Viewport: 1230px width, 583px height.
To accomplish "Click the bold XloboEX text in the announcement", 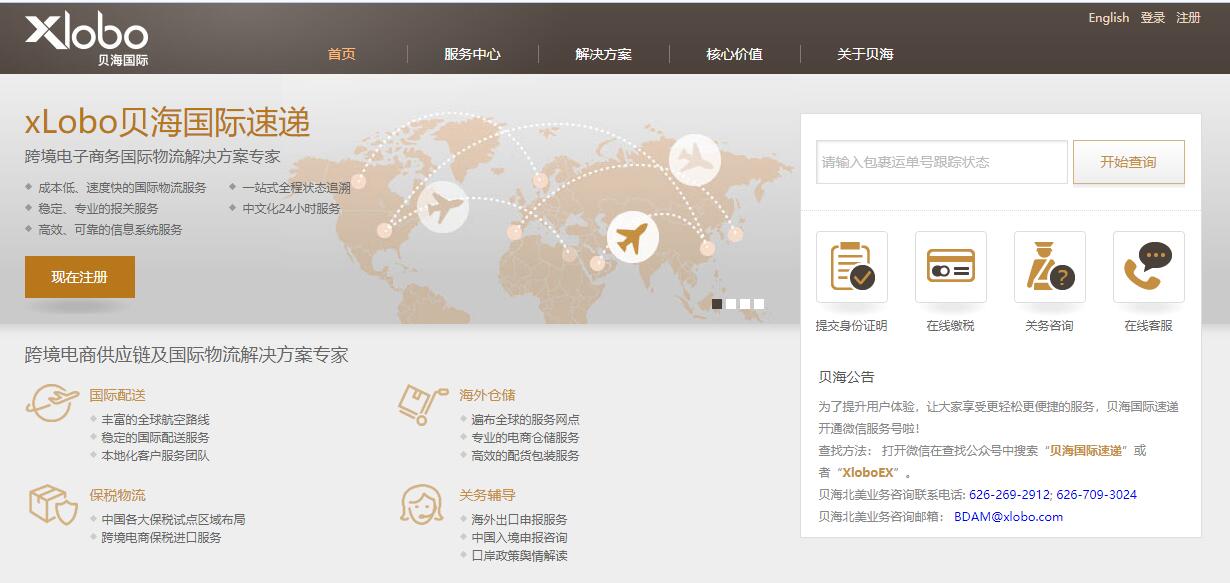I will tap(868, 473).
